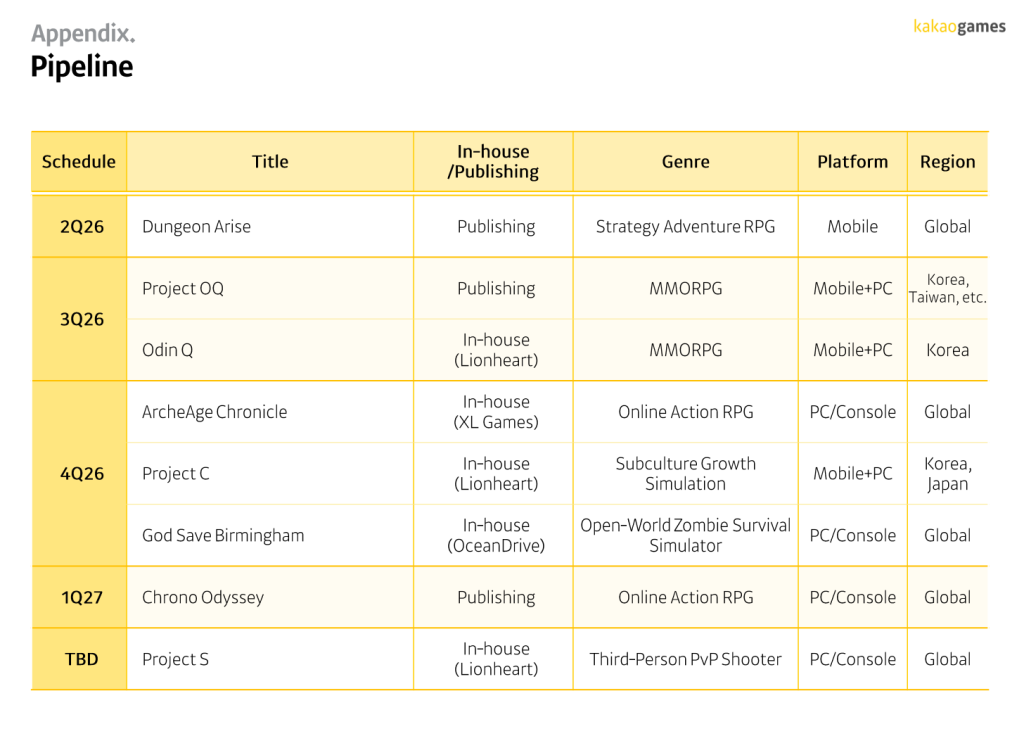
Task: Click the Pipeline slide title
Action: point(81,67)
